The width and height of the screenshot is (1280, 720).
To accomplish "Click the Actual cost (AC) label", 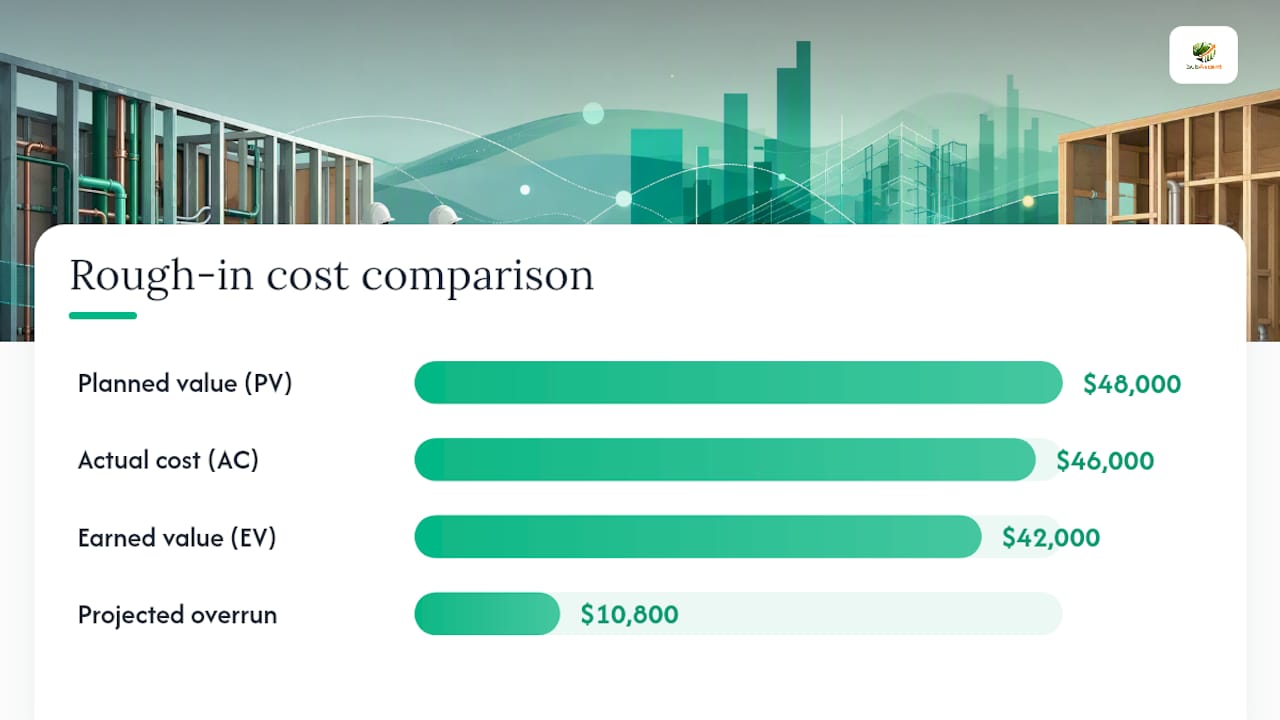I will (x=168, y=460).
